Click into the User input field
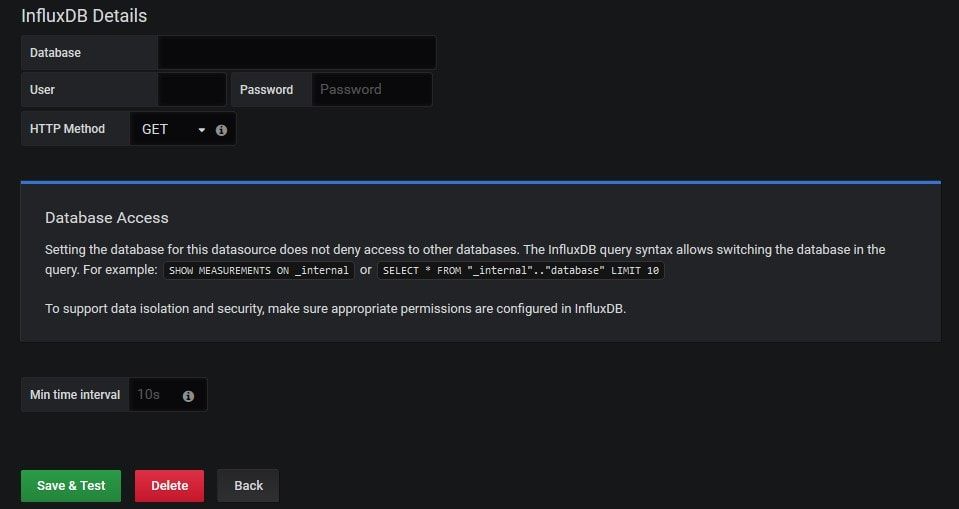959x509 pixels. coord(192,89)
